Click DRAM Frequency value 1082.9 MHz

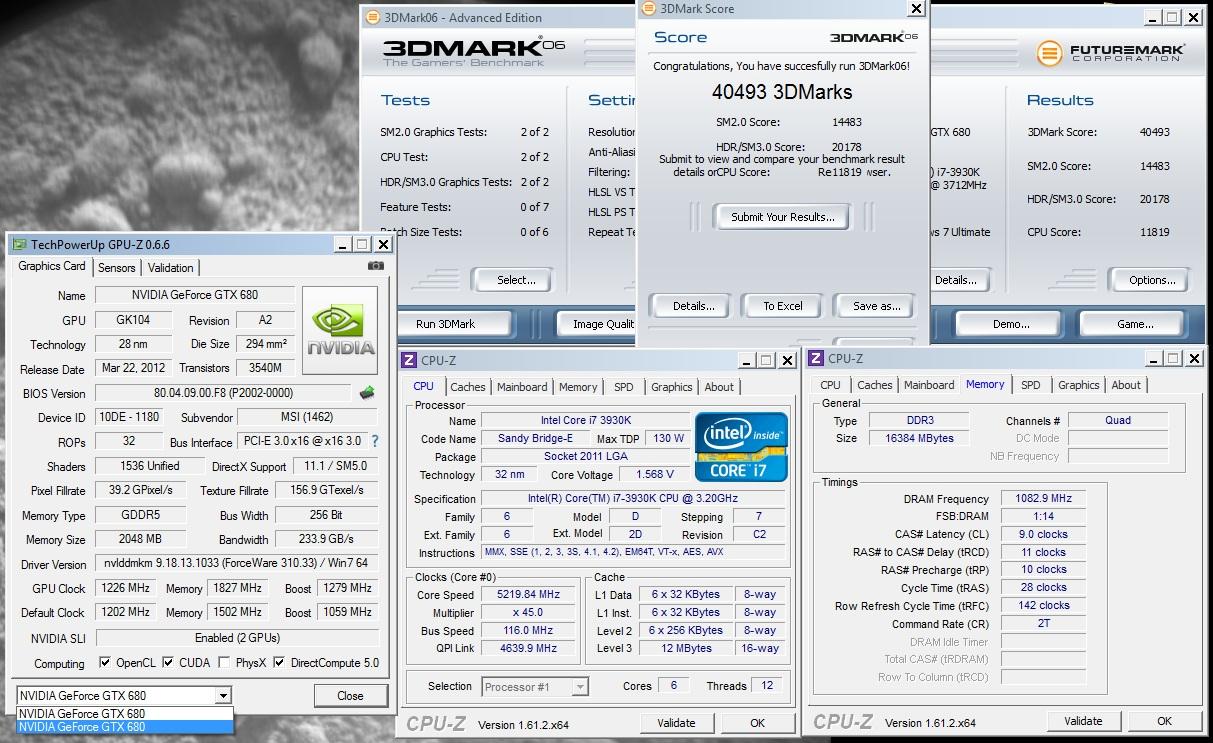point(1043,498)
